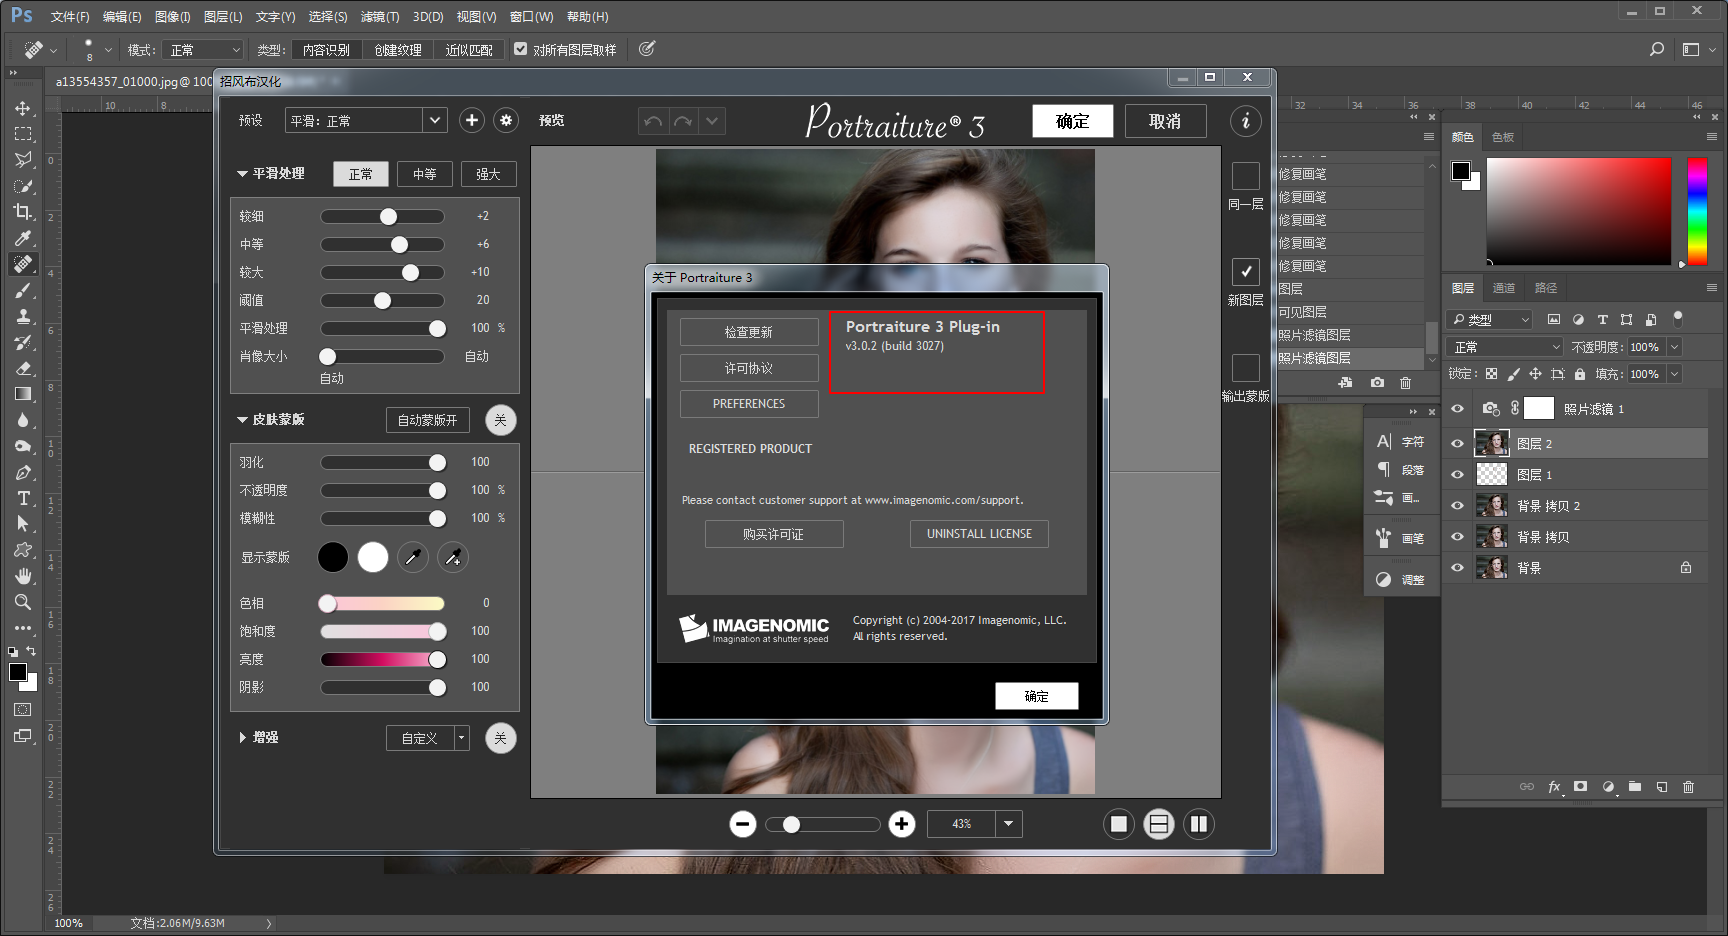Click the 图层 2 layer thumbnail
Screen dimensions: 1728x936
click(x=1492, y=444)
